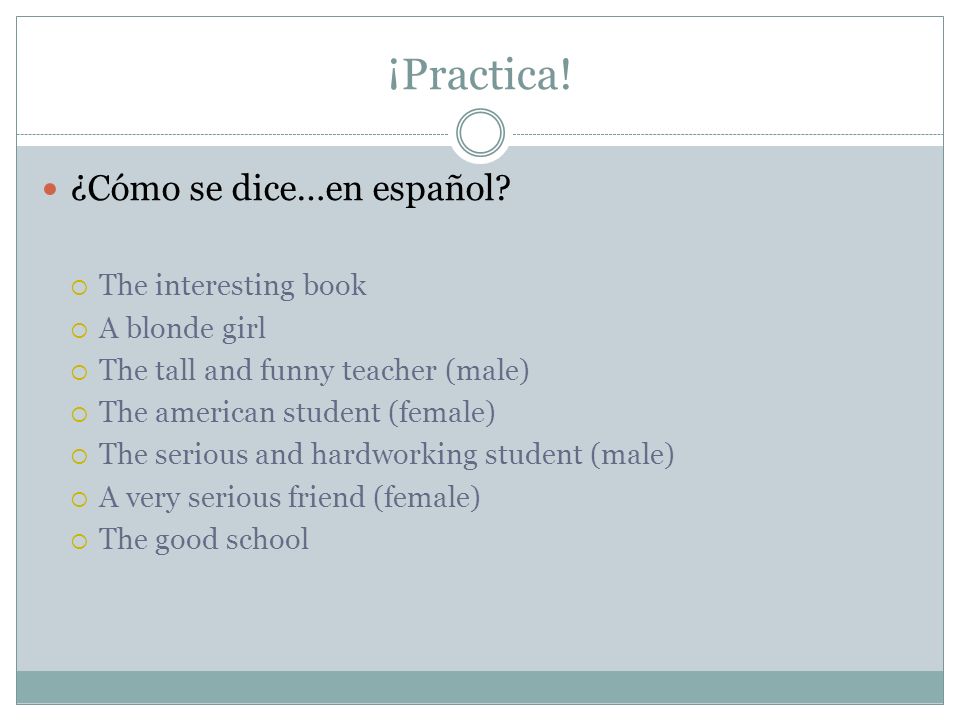
Task: Click the bullet beside 'The serious and hardworking student'
Action: (x=80, y=457)
